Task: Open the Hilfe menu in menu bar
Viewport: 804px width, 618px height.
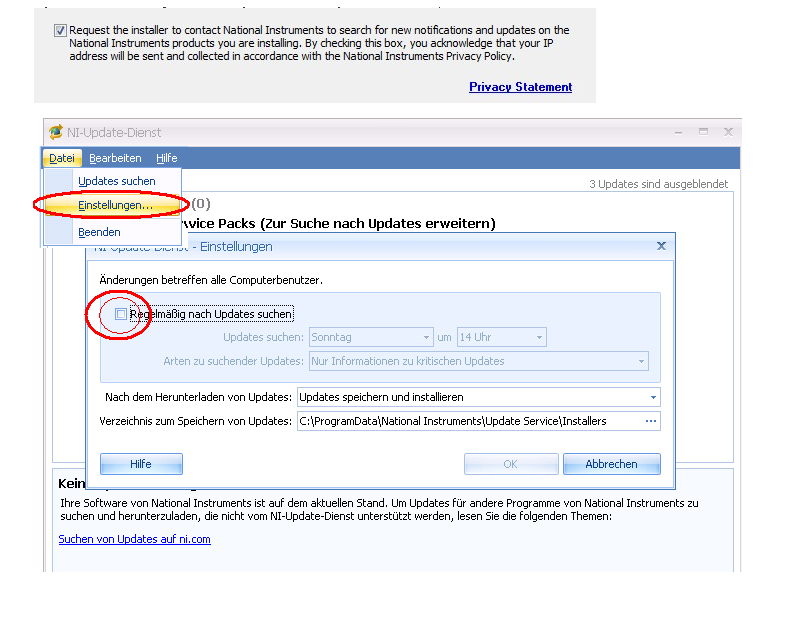Action: tap(167, 158)
